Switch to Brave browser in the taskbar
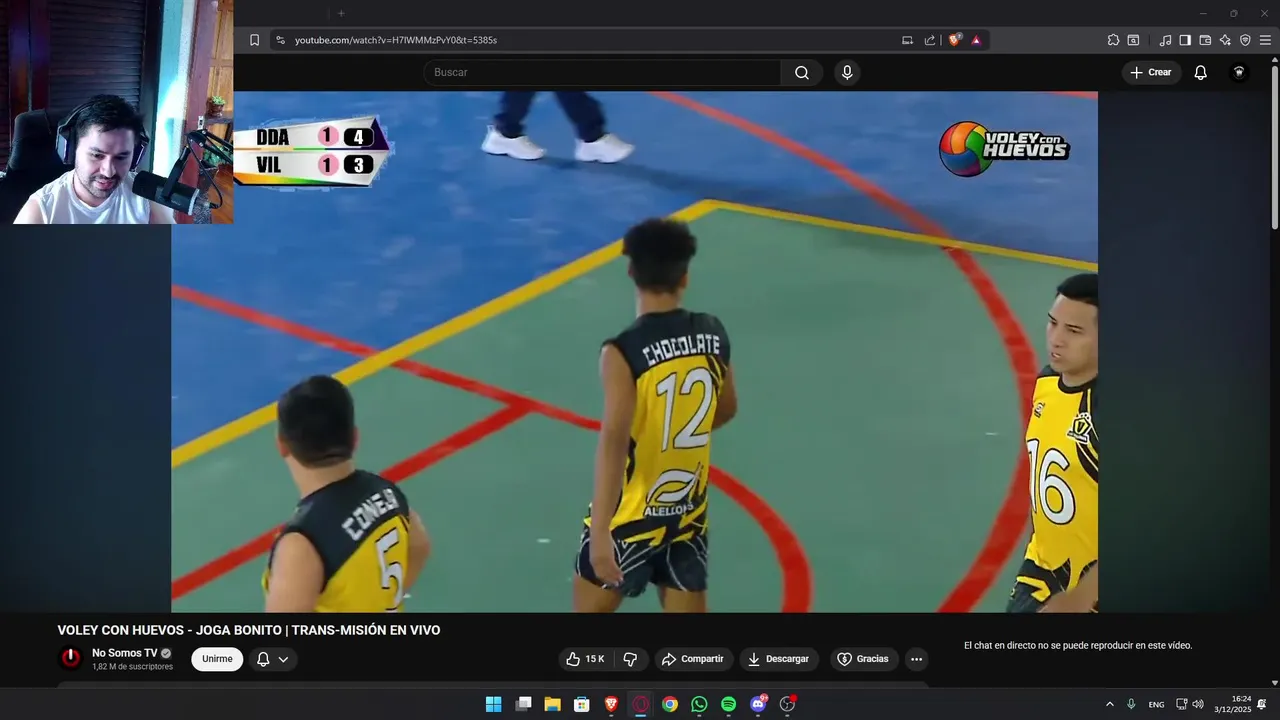1280x720 pixels. (611, 704)
